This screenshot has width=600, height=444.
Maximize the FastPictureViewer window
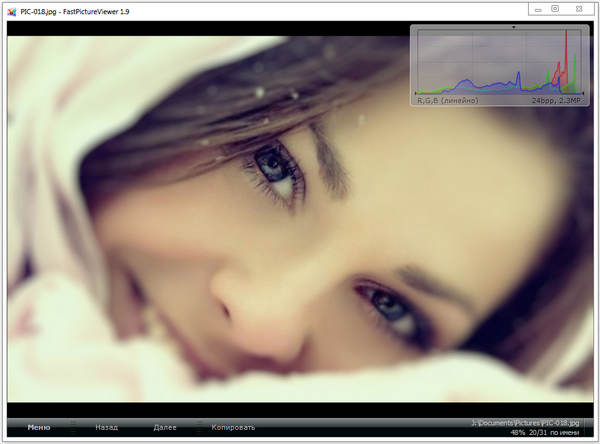click(x=555, y=9)
